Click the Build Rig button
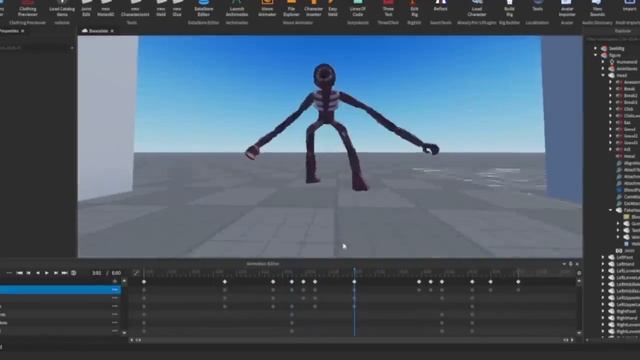This screenshot has height=360, width=640. [509, 9]
